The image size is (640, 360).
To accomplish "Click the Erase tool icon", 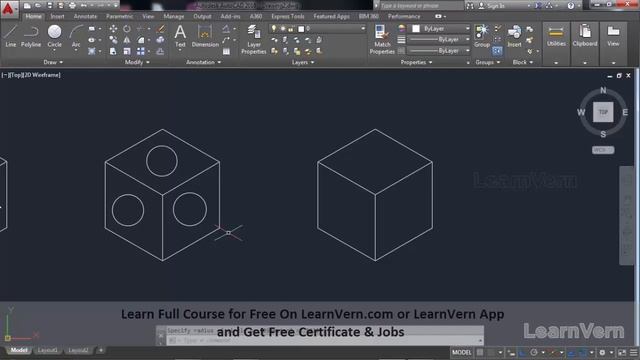I will (161, 29).
